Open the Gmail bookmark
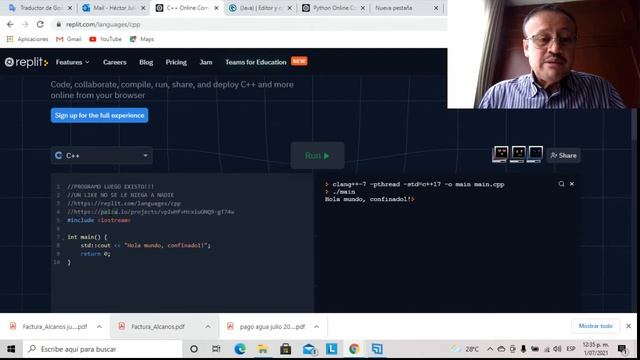Screen dimensions: 640x360 69,39
